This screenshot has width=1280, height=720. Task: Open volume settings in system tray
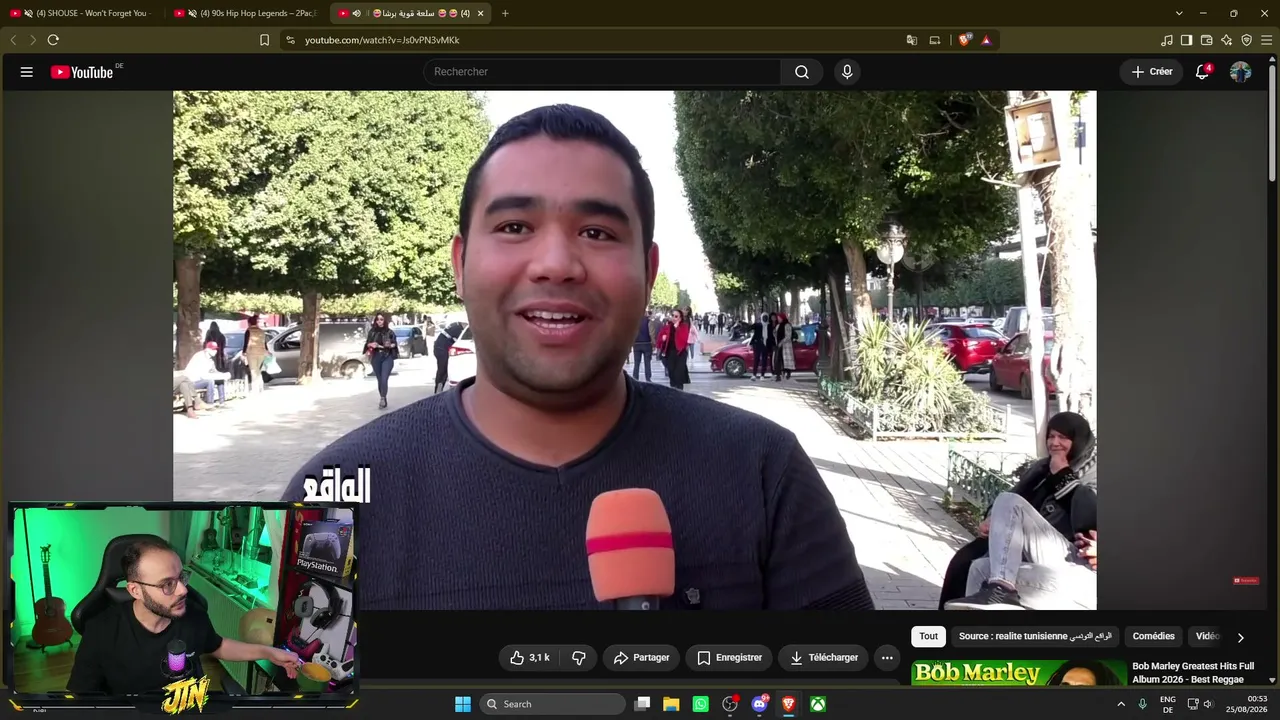(x=1207, y=704)
